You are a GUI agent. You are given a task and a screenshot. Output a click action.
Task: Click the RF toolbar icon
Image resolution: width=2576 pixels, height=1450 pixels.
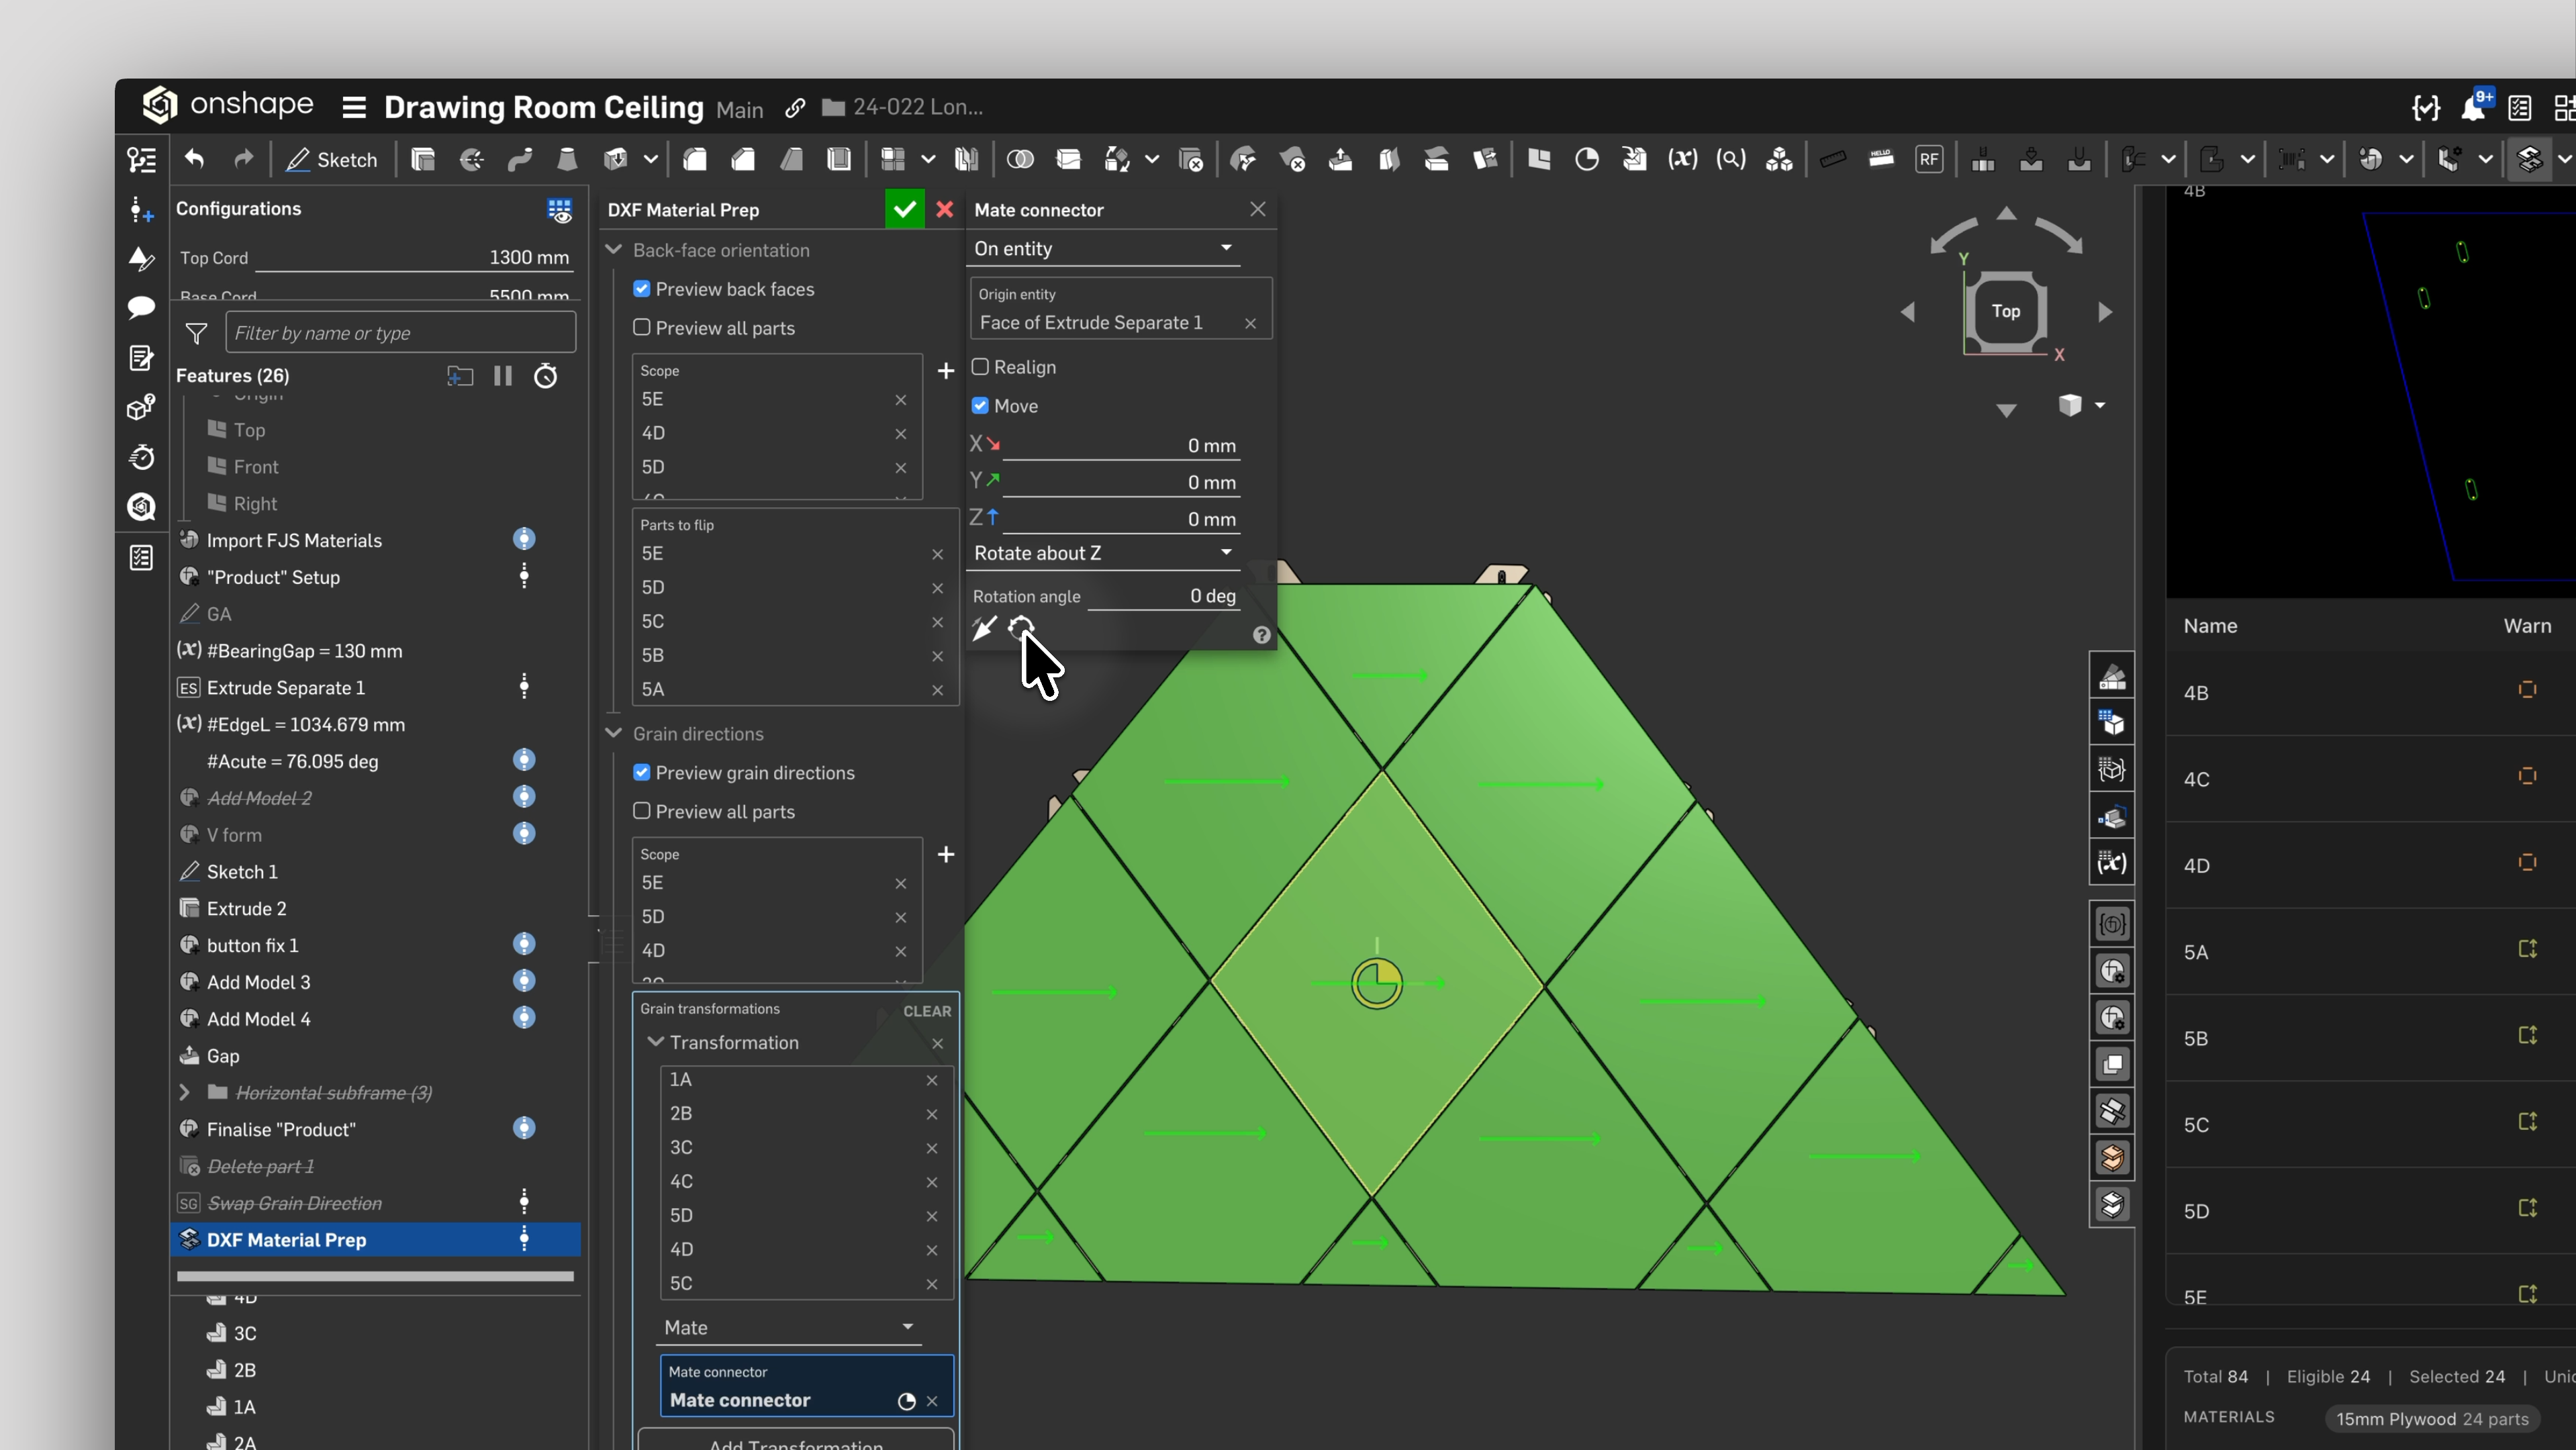click(x=1929, y=159)
